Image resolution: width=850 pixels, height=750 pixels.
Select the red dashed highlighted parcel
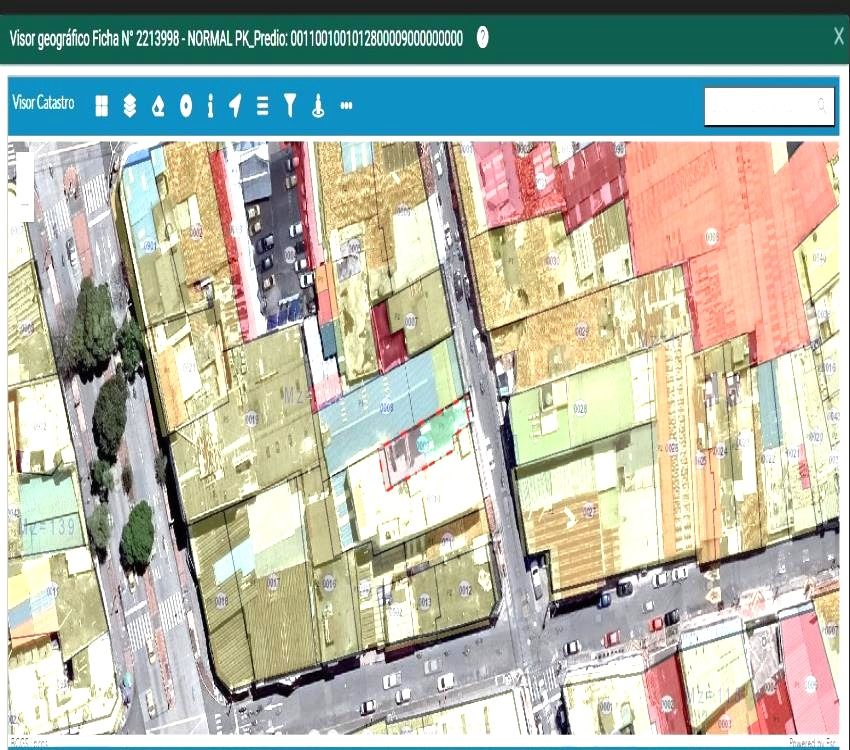tap(425, 443)
